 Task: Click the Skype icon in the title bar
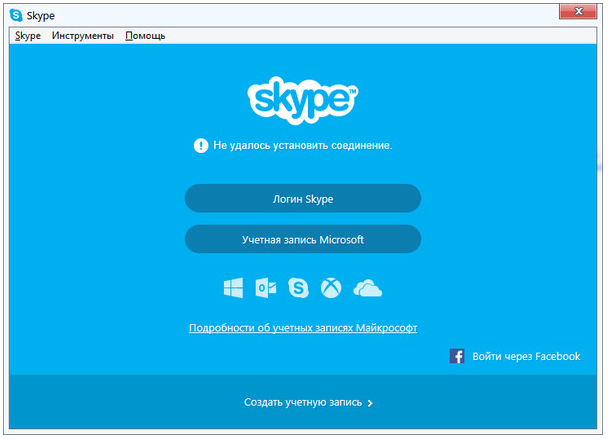[x=15, y=15]
